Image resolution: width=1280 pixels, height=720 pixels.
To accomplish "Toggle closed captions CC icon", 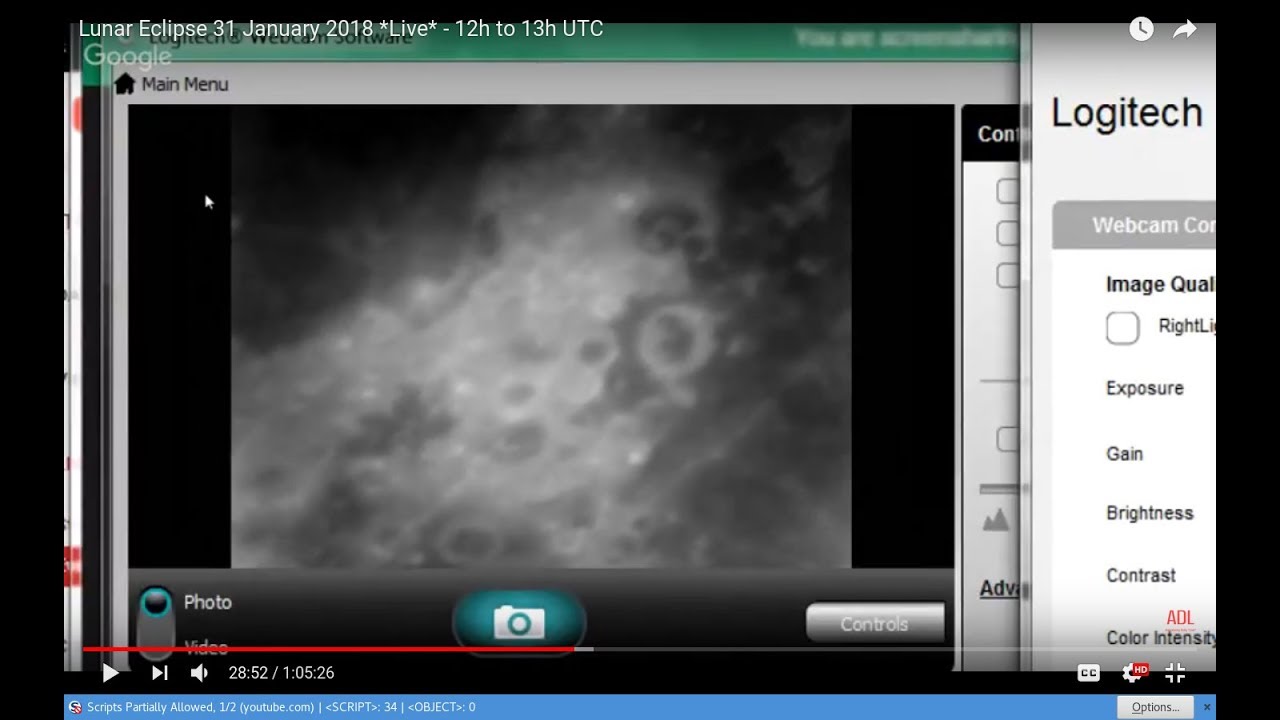I will (1089, 673).
